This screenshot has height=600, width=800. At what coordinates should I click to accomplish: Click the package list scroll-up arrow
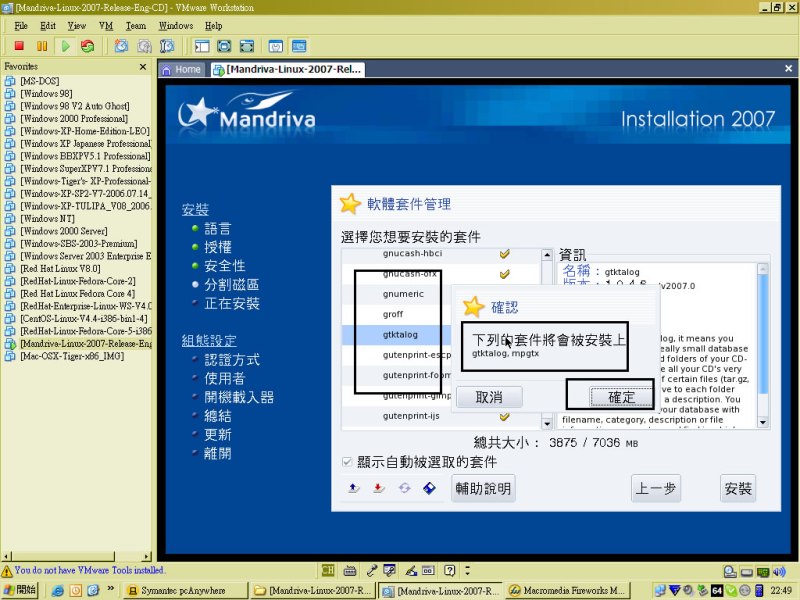click(x=547, y=254)
